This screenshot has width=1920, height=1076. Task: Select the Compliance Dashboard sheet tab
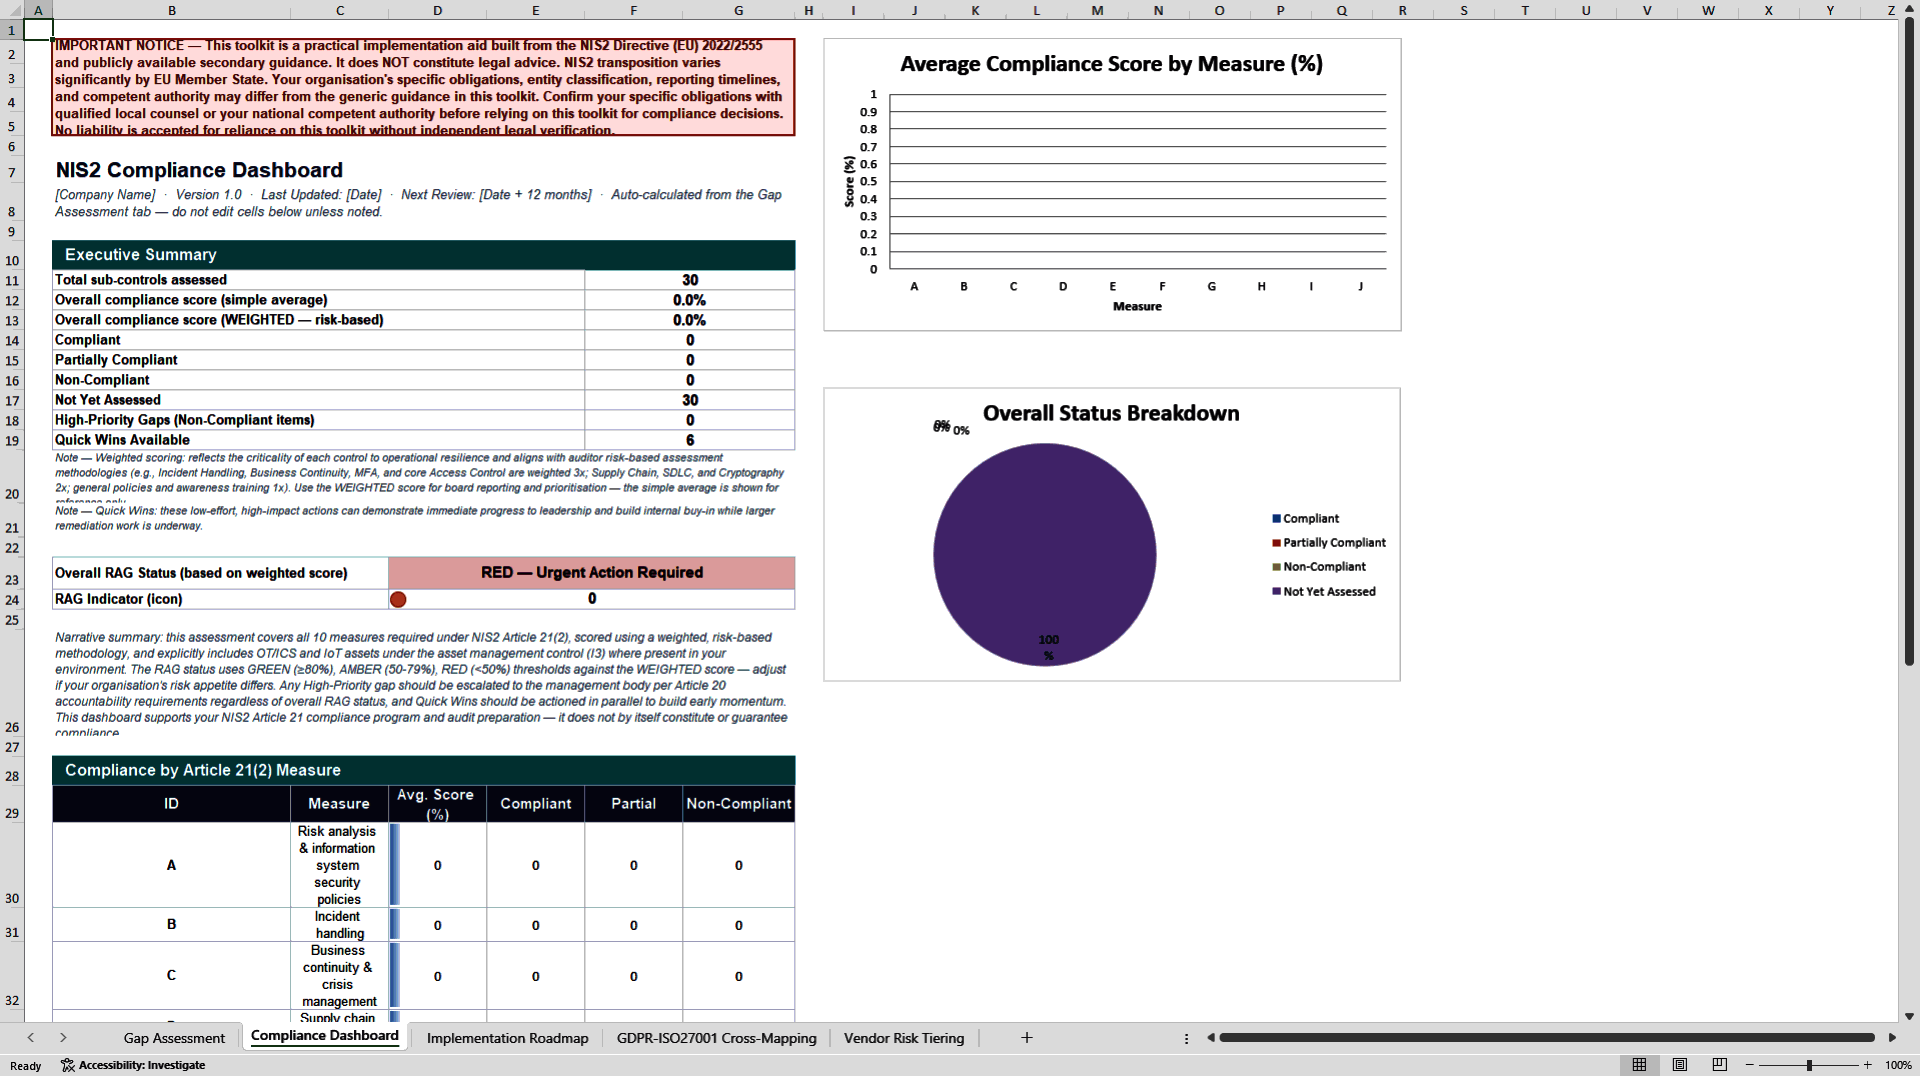click(x=324, y=1036)
